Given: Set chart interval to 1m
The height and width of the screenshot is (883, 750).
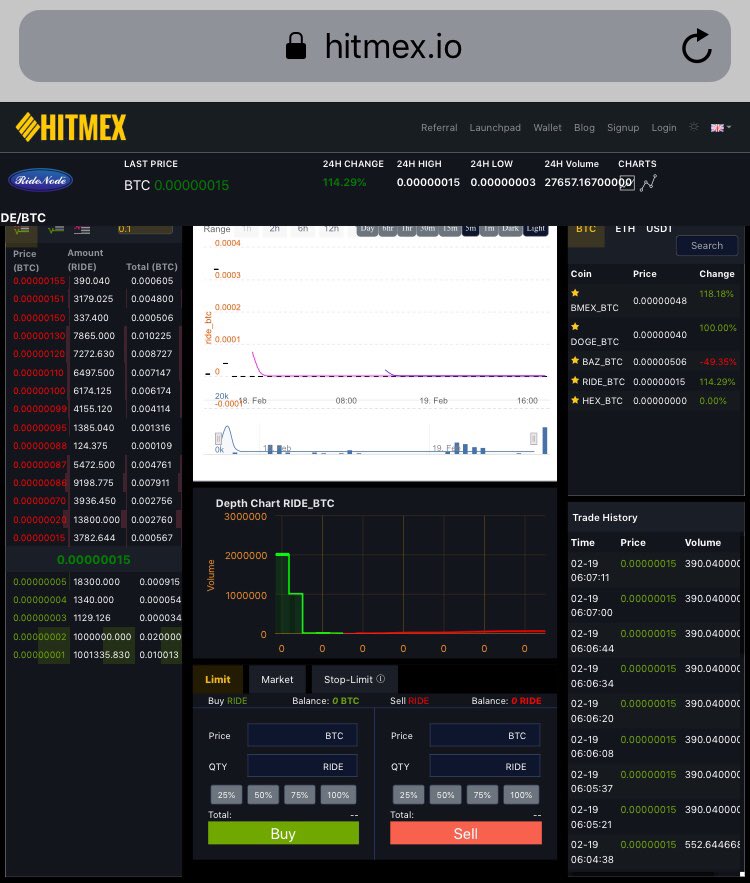Looking at the screenshot, I should tap(489, 230).
